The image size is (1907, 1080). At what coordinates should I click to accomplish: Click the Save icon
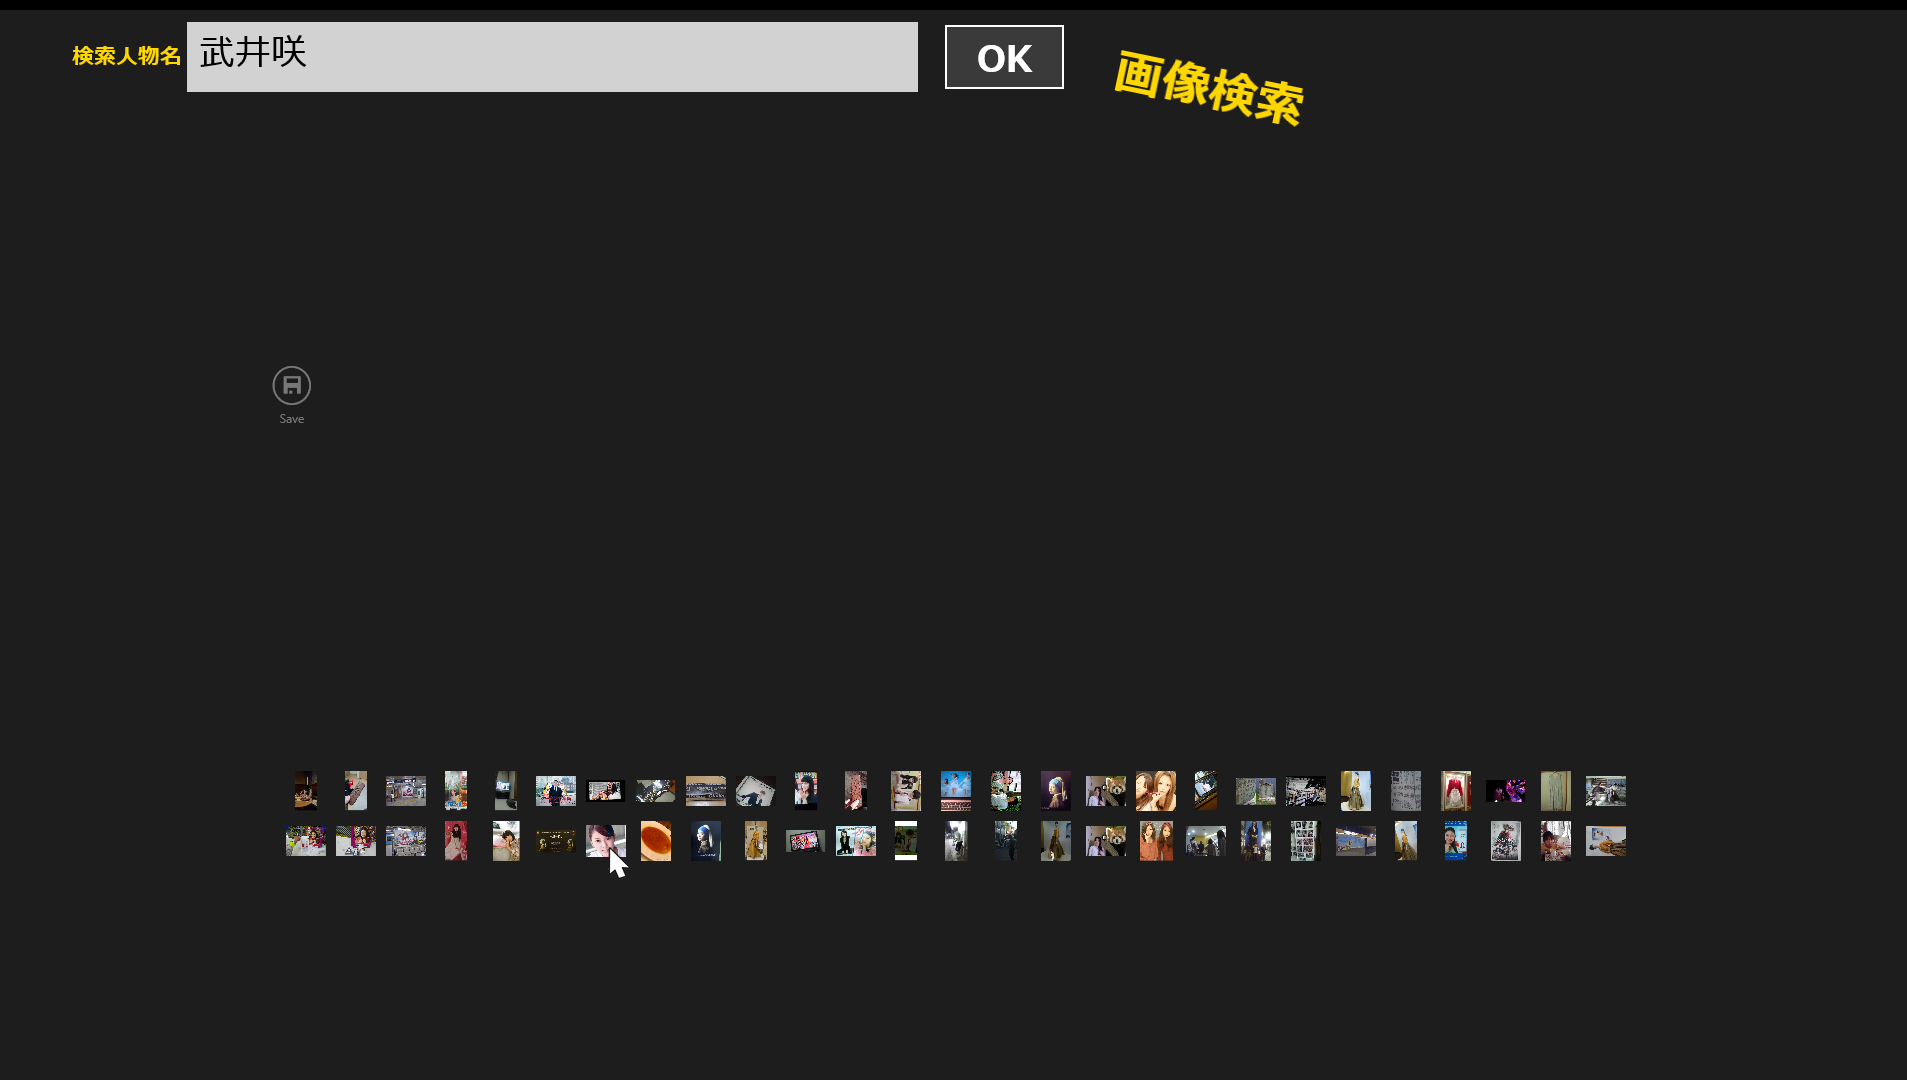coord(292,386)
